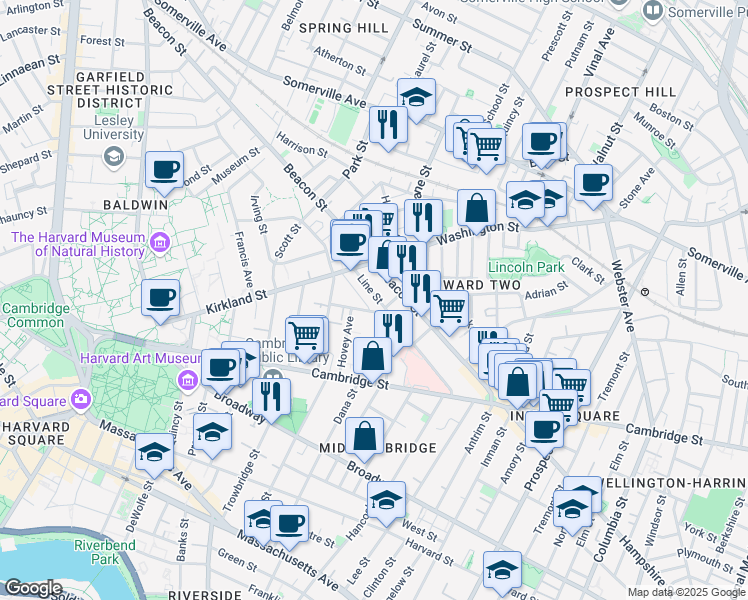
Task: Click the SPRING HILL neighborhood label
Action: coord(343,28)
